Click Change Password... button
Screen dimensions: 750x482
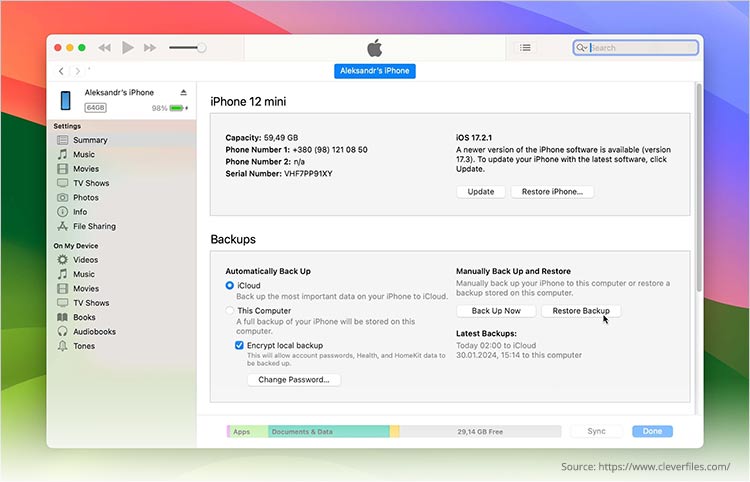(x=294, y=380)
